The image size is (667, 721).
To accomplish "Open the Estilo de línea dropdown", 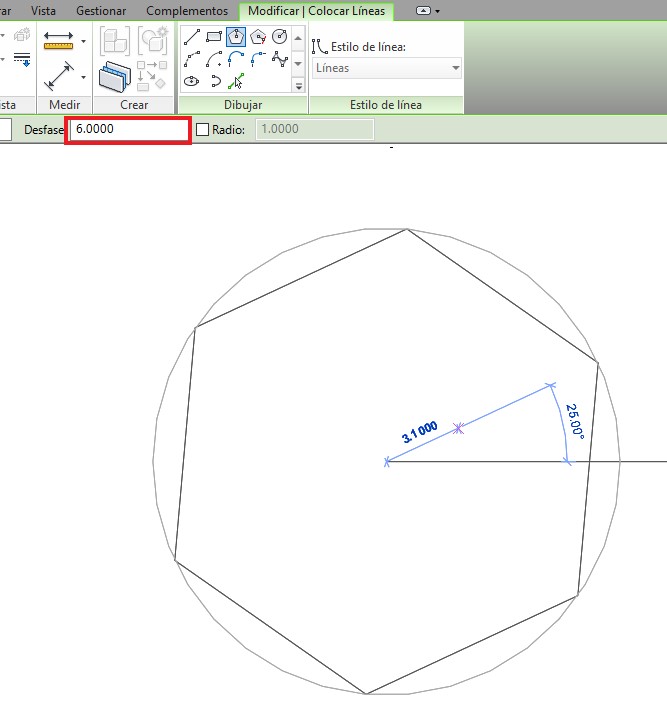I will [386, 69].
